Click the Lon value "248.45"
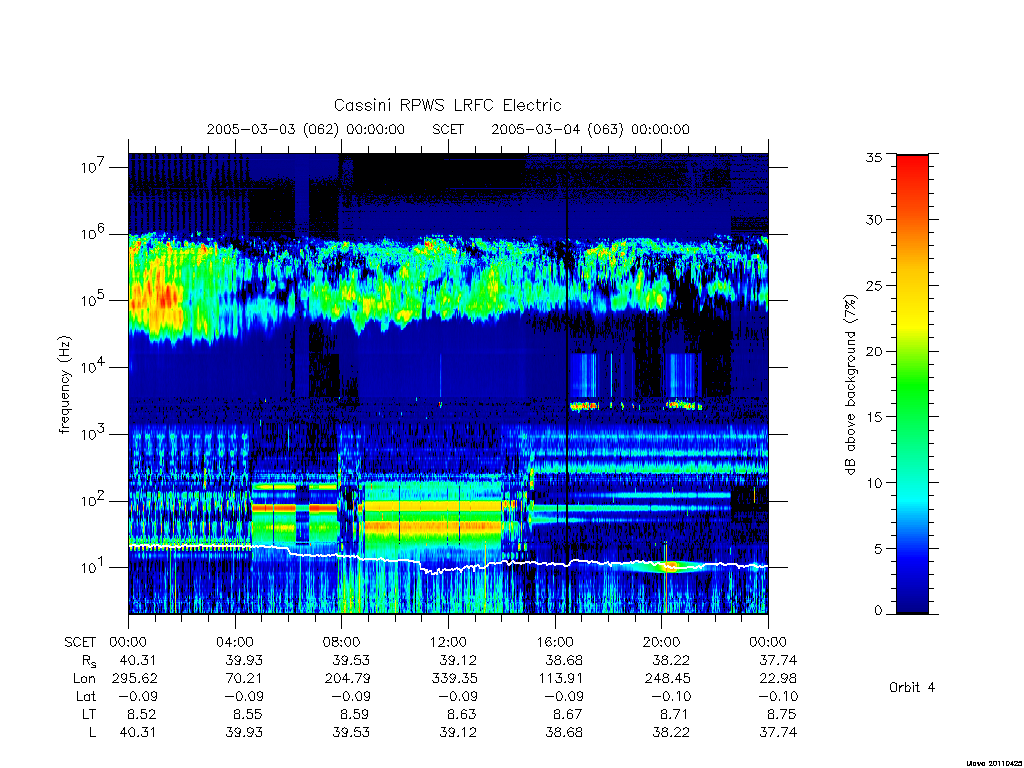Image resolution: width=1024 pixels, height=768 pixels. click(667, 679)
